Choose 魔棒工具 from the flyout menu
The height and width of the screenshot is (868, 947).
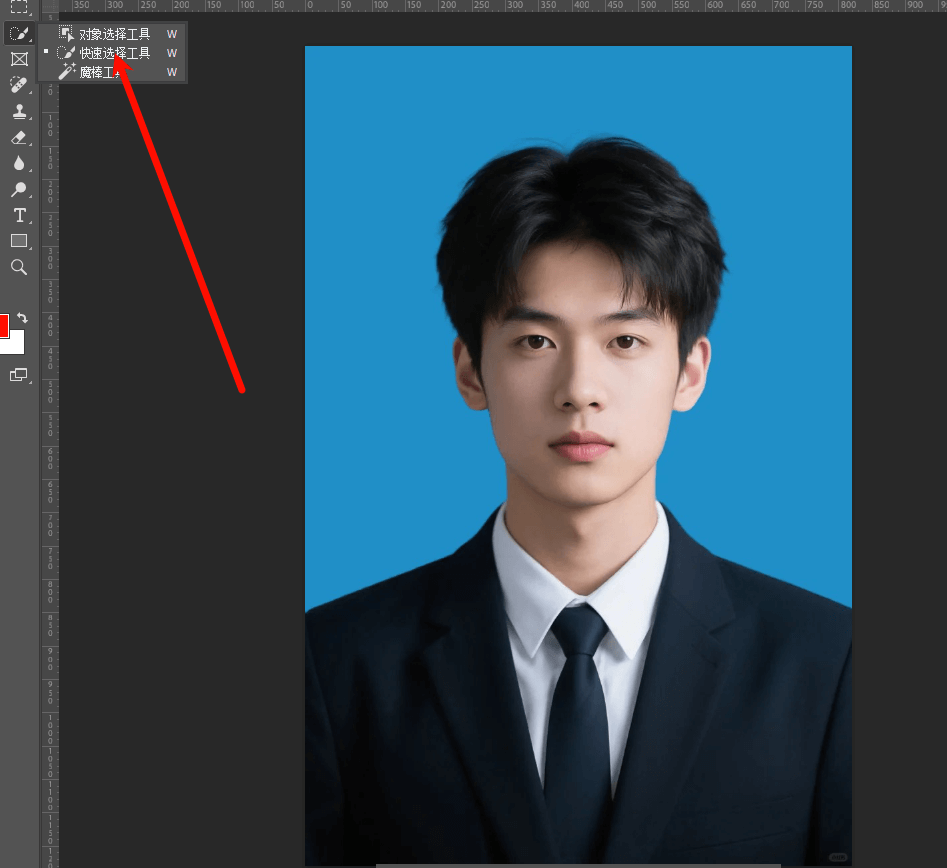coord(100,72)
